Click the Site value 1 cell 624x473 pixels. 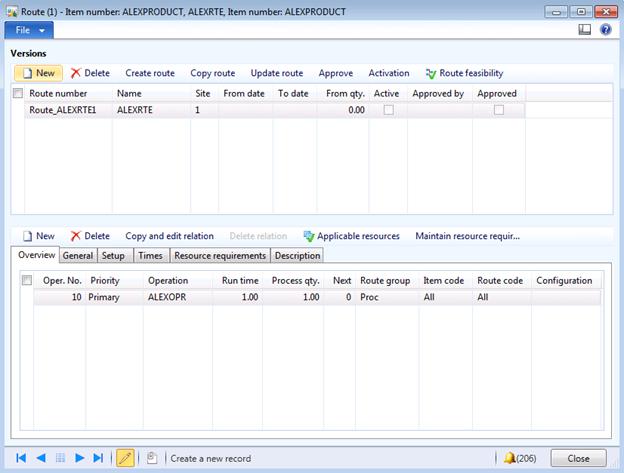(x=205, y=110)
